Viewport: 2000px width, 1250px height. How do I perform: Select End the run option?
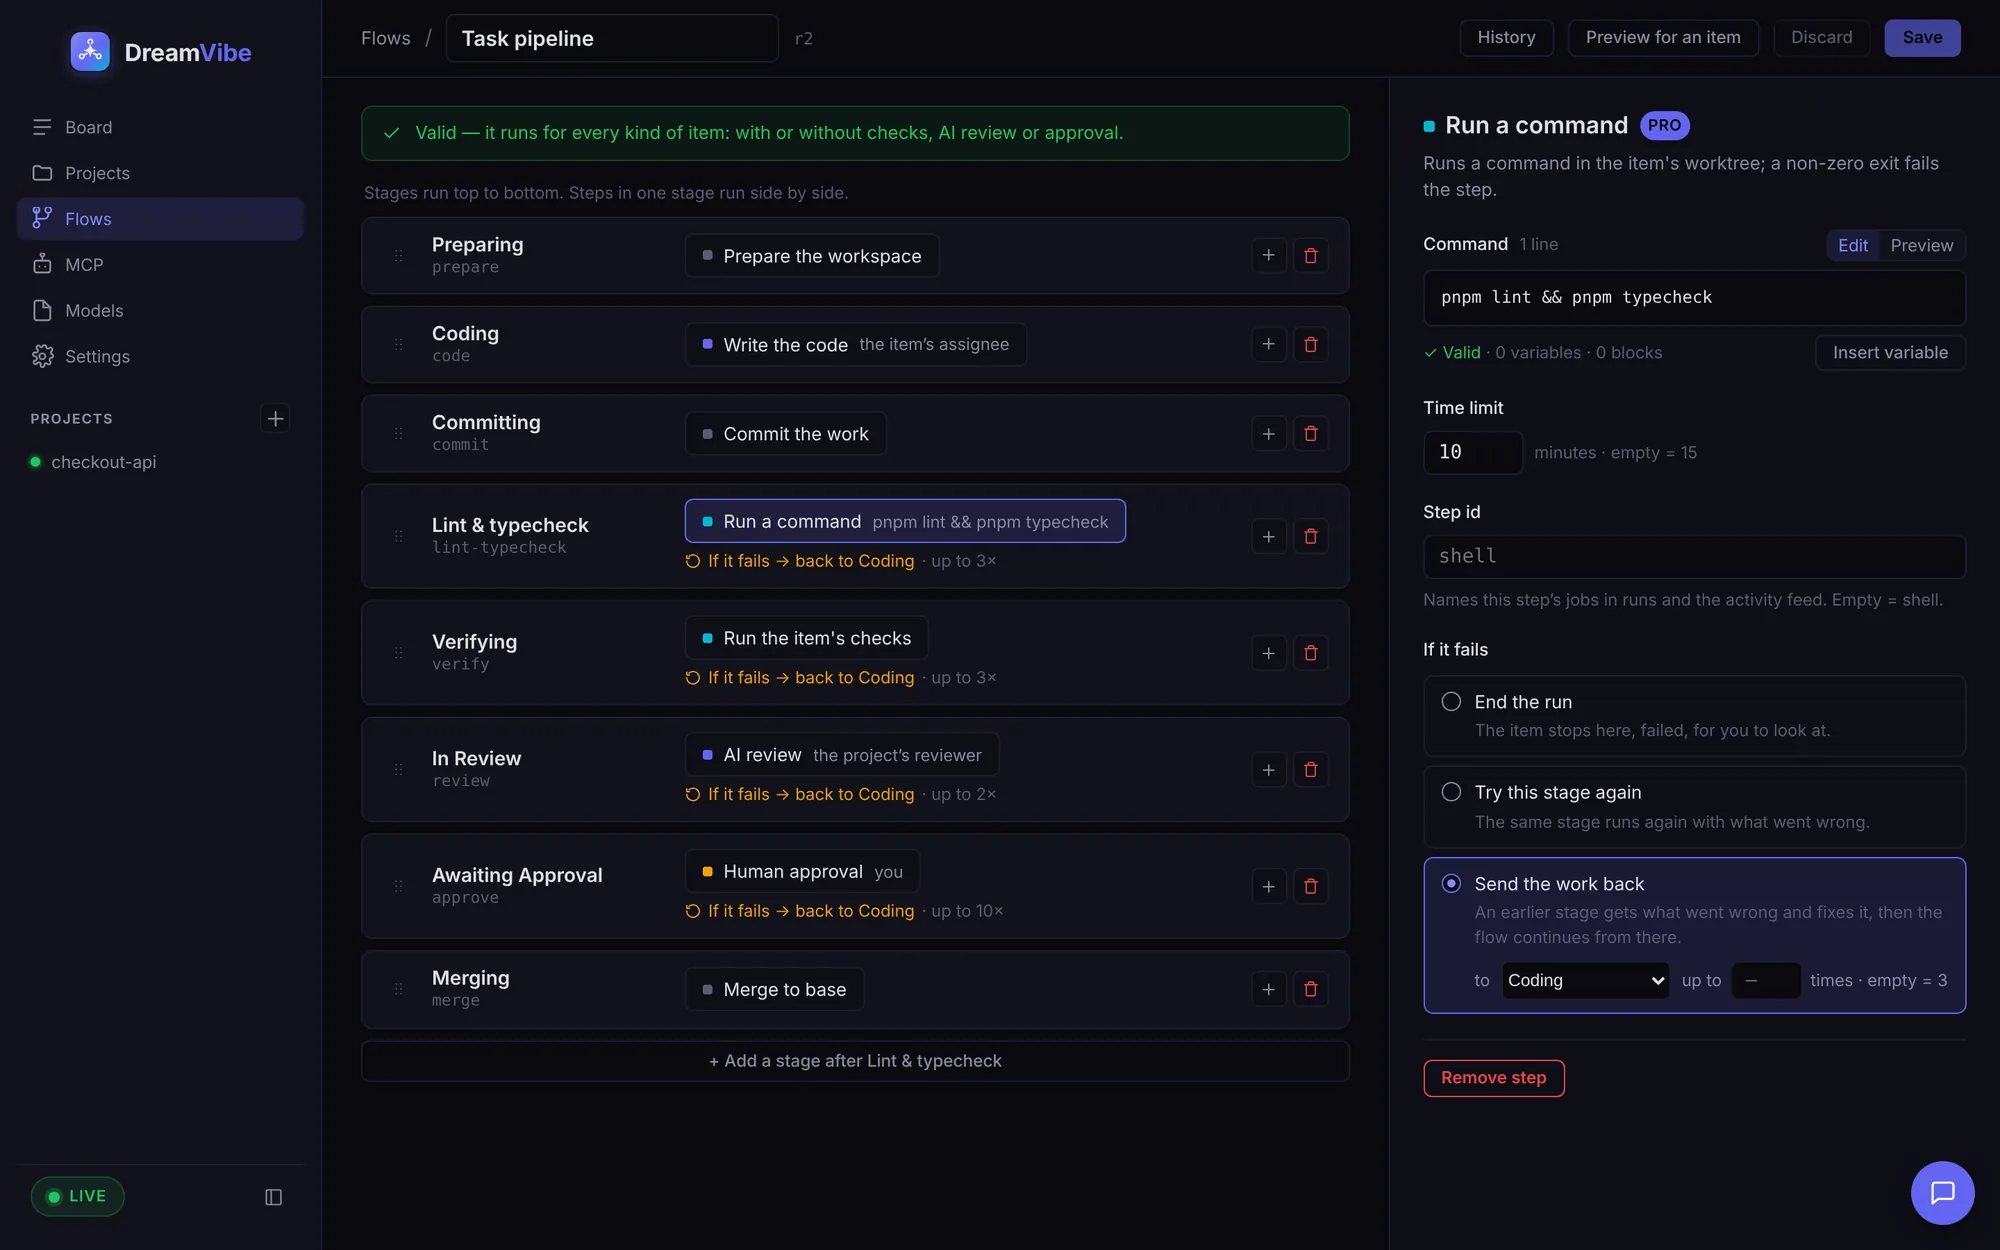pyautogui.click(x=1694, y=716)
